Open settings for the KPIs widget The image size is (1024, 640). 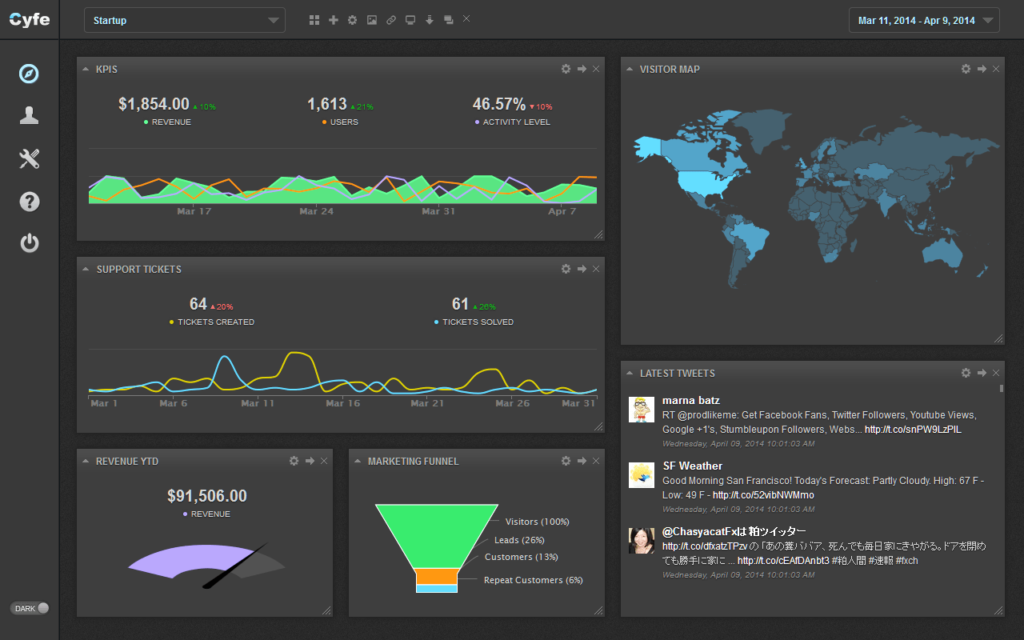[565, 69]
